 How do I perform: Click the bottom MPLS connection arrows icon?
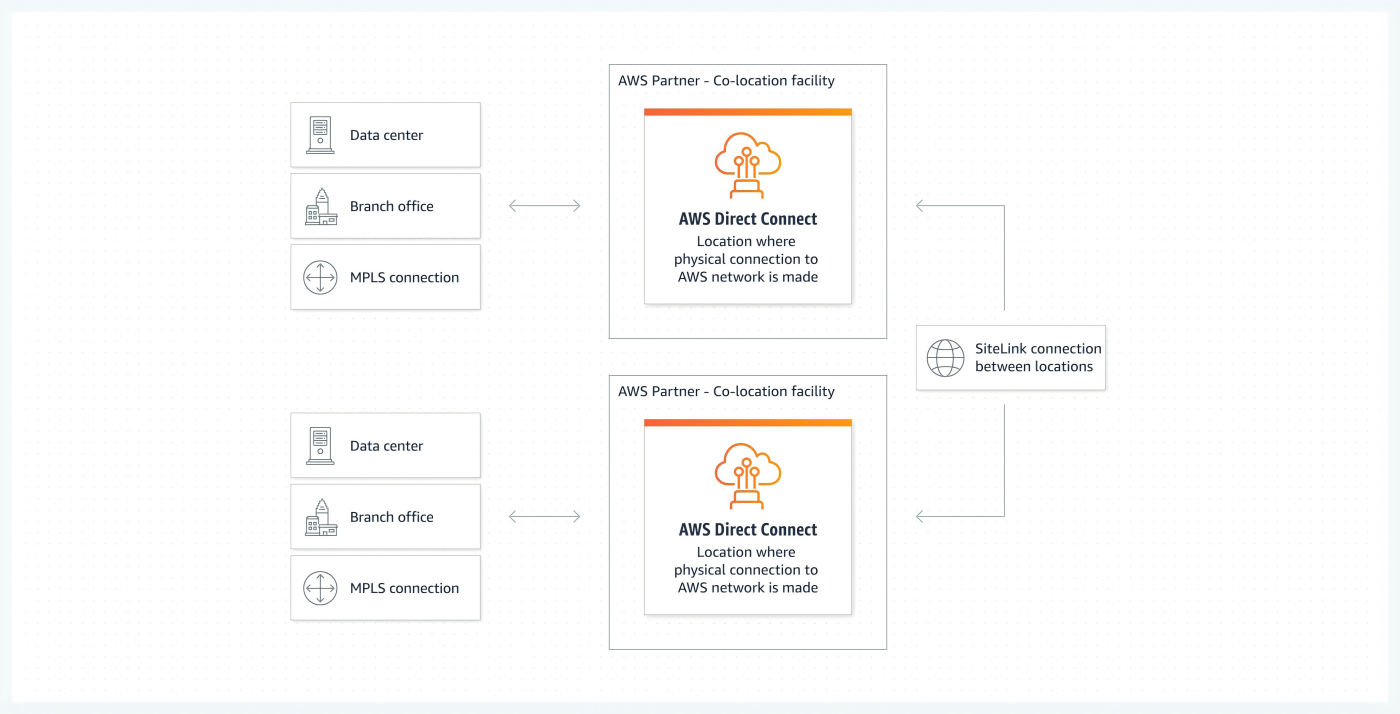pyautogui.click(x=320, y=588)
